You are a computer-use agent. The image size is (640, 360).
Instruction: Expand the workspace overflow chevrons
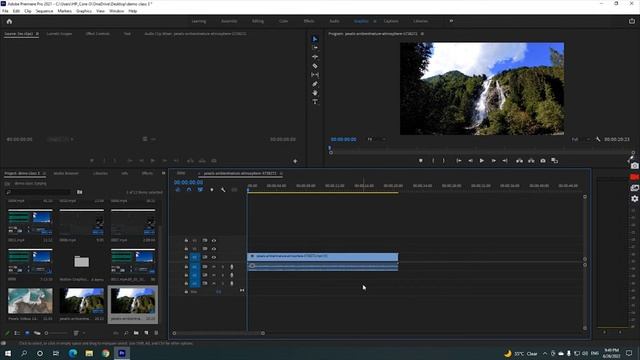pyautogui.click(x=451, y=21)
